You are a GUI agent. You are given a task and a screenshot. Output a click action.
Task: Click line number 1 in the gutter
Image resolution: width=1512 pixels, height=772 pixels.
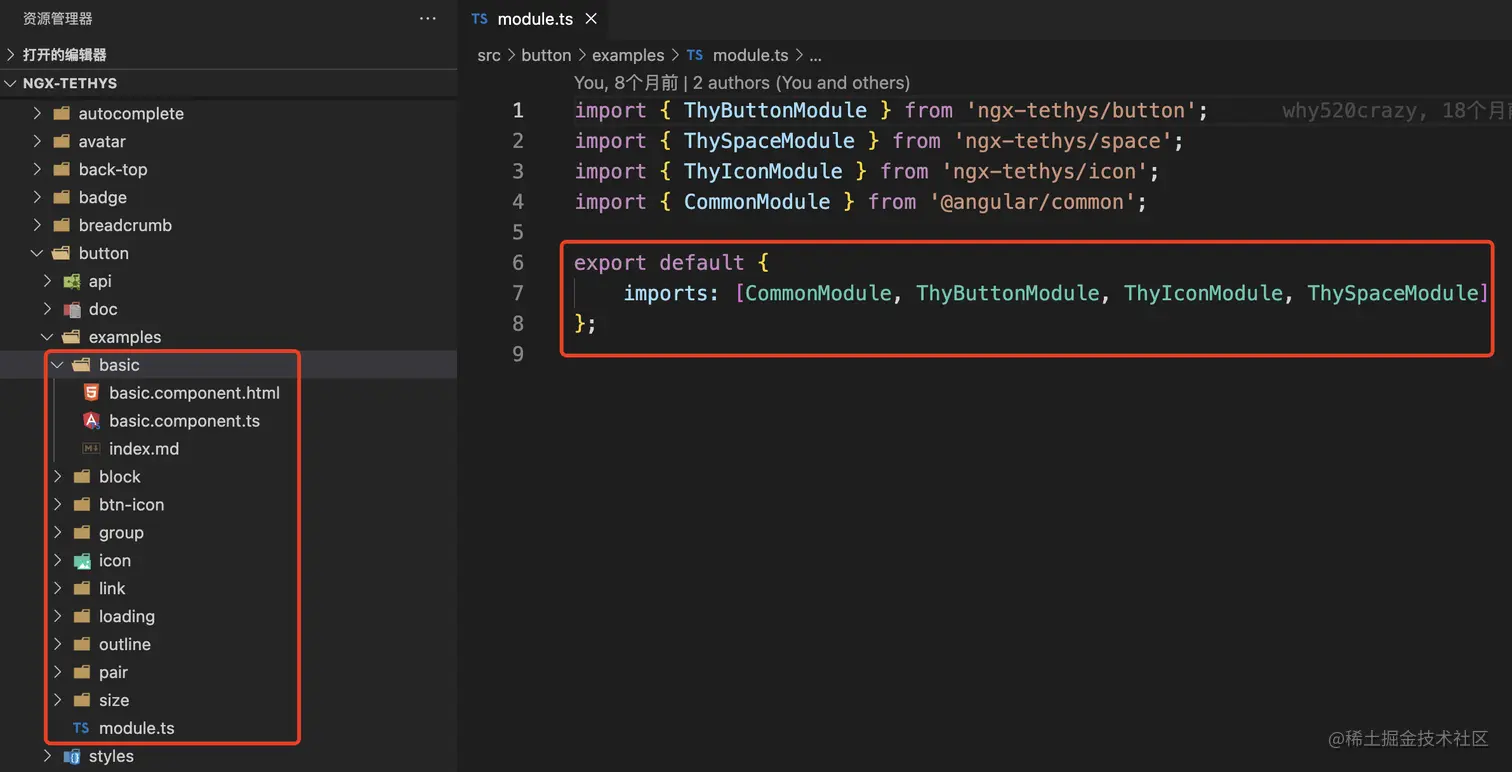pos(517,110)
